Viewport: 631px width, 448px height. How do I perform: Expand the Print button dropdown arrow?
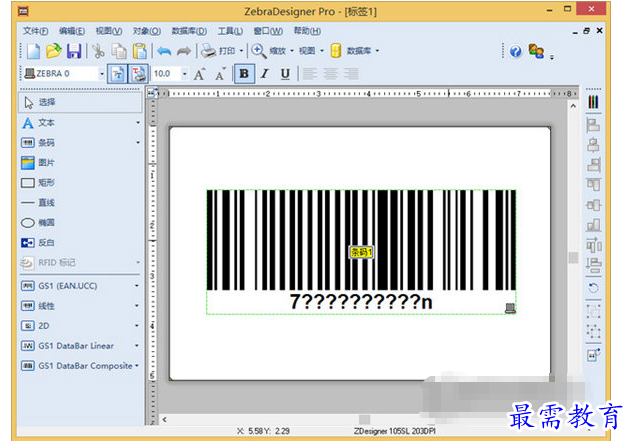[x=241, y=51]
